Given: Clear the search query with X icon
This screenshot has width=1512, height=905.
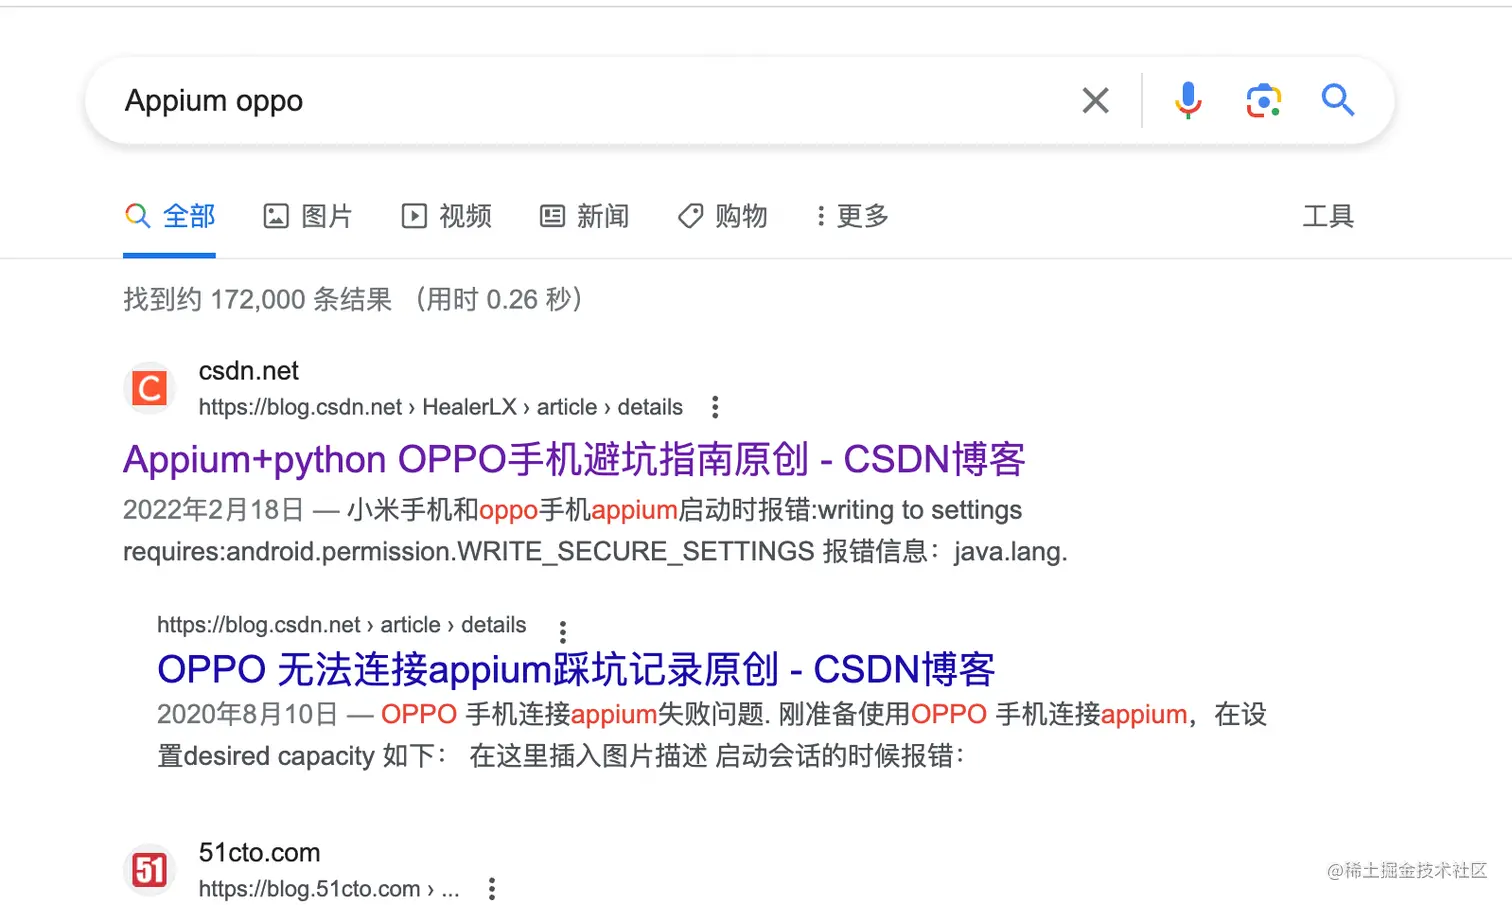Looking at the screenshot, I should [1096, 100].
